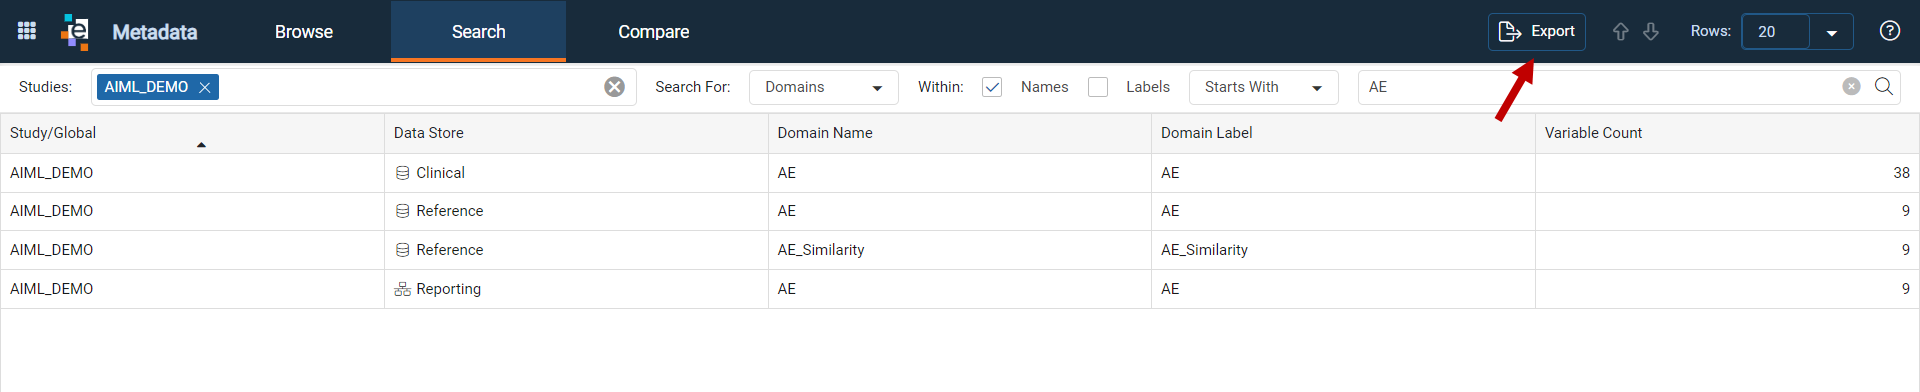Screen dimensions: 1920x392
Task: Click the elluminate logo icon
Action: click(75, 31)
